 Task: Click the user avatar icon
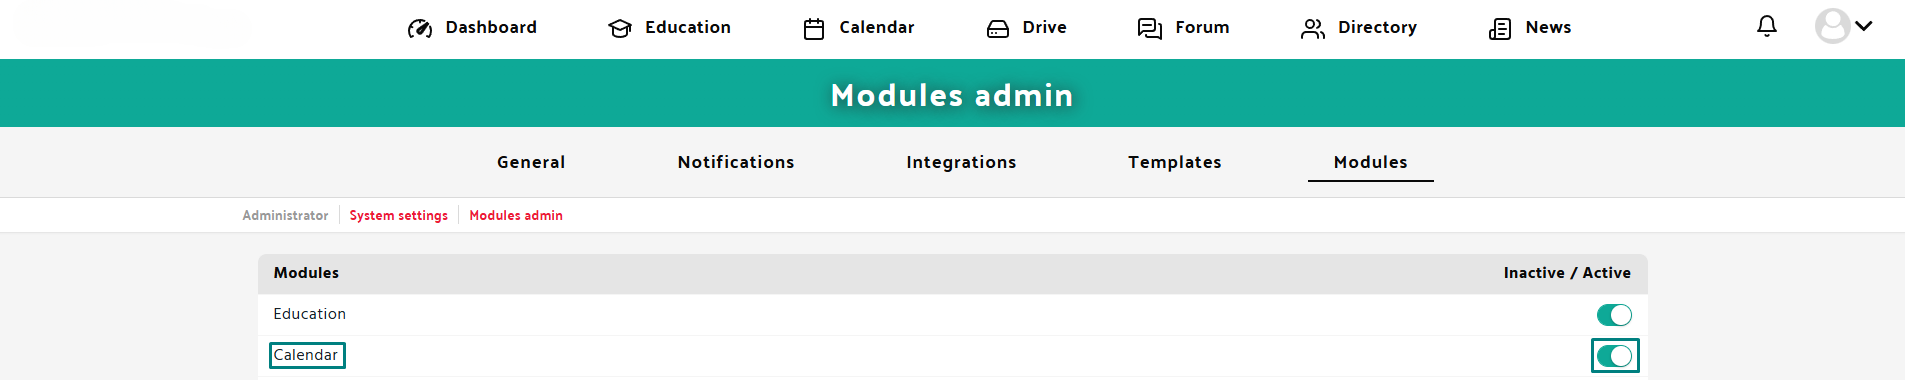(1833, 26)
